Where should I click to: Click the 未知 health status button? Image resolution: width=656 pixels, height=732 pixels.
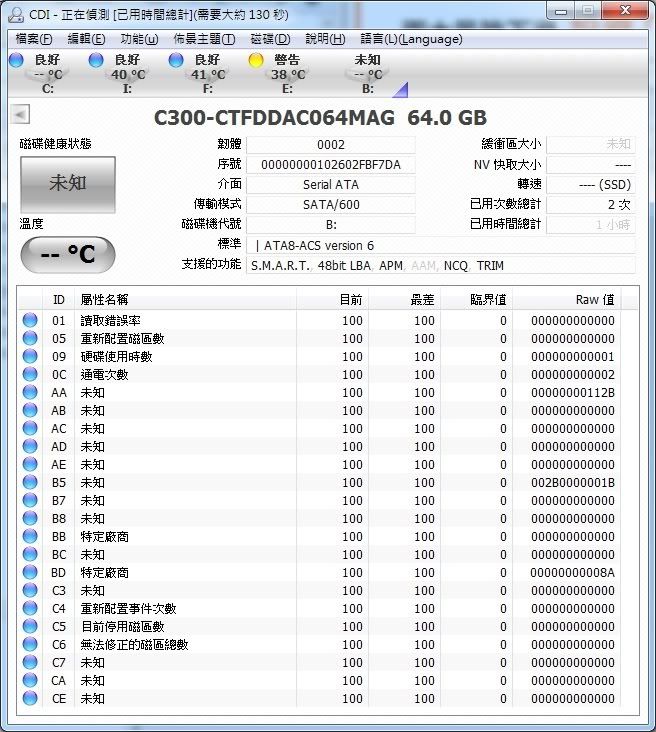pyautogui.click(x=68, y=184)
